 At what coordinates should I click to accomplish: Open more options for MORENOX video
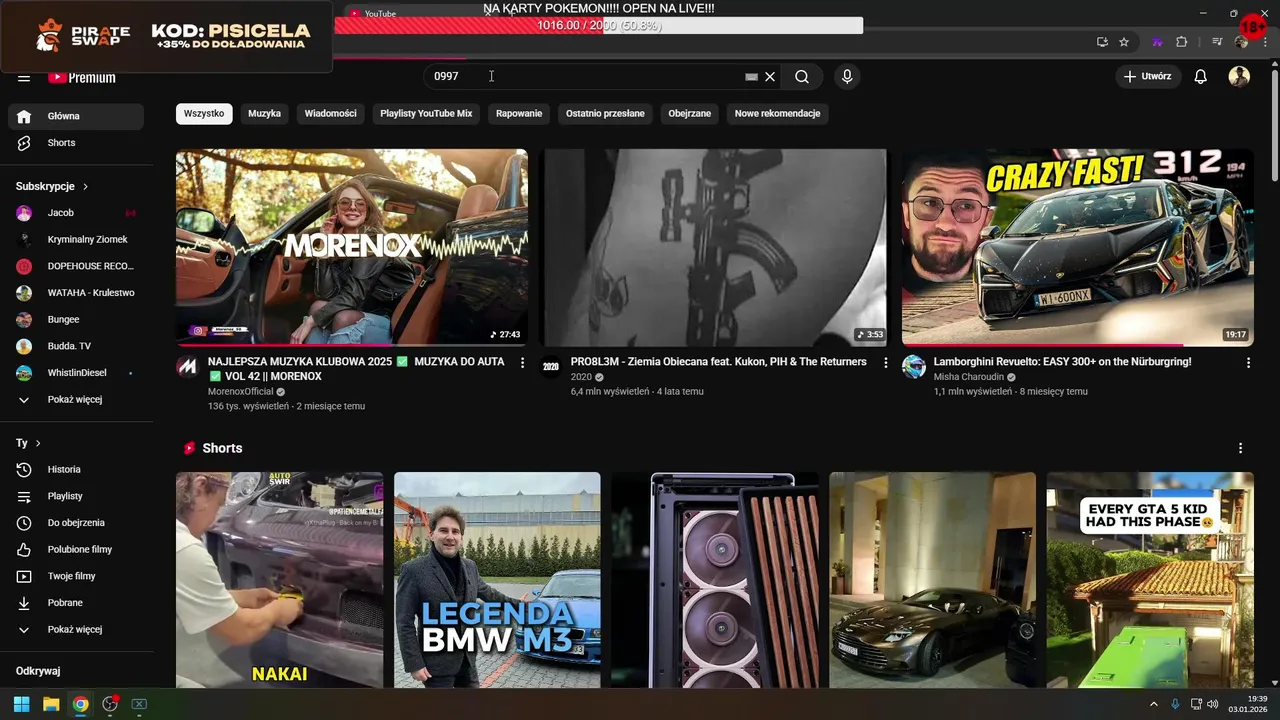pyautogui.click(x=522, y=363)
